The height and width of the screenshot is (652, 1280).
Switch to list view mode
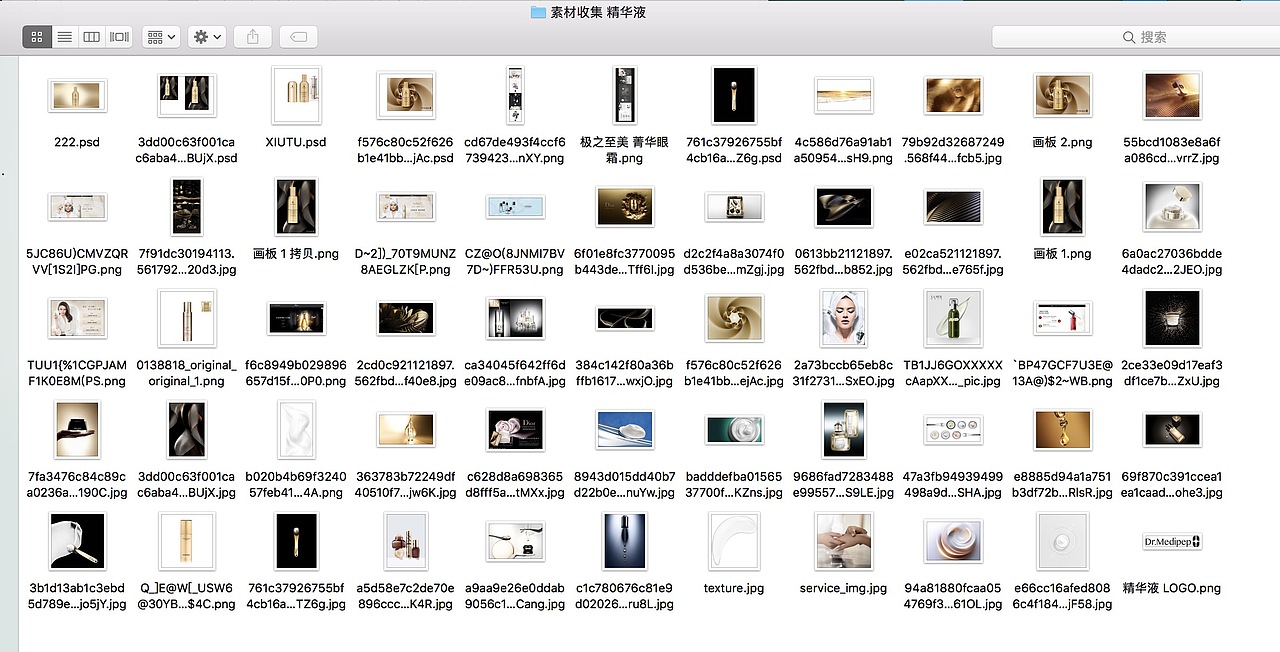[x=65, y=36]
